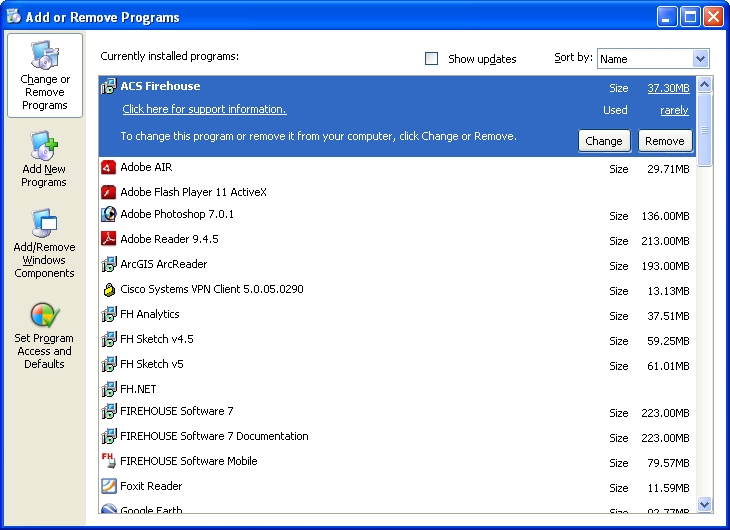
Task: Select Adobe Reader 9.4.5 entry
Action: 397,239
